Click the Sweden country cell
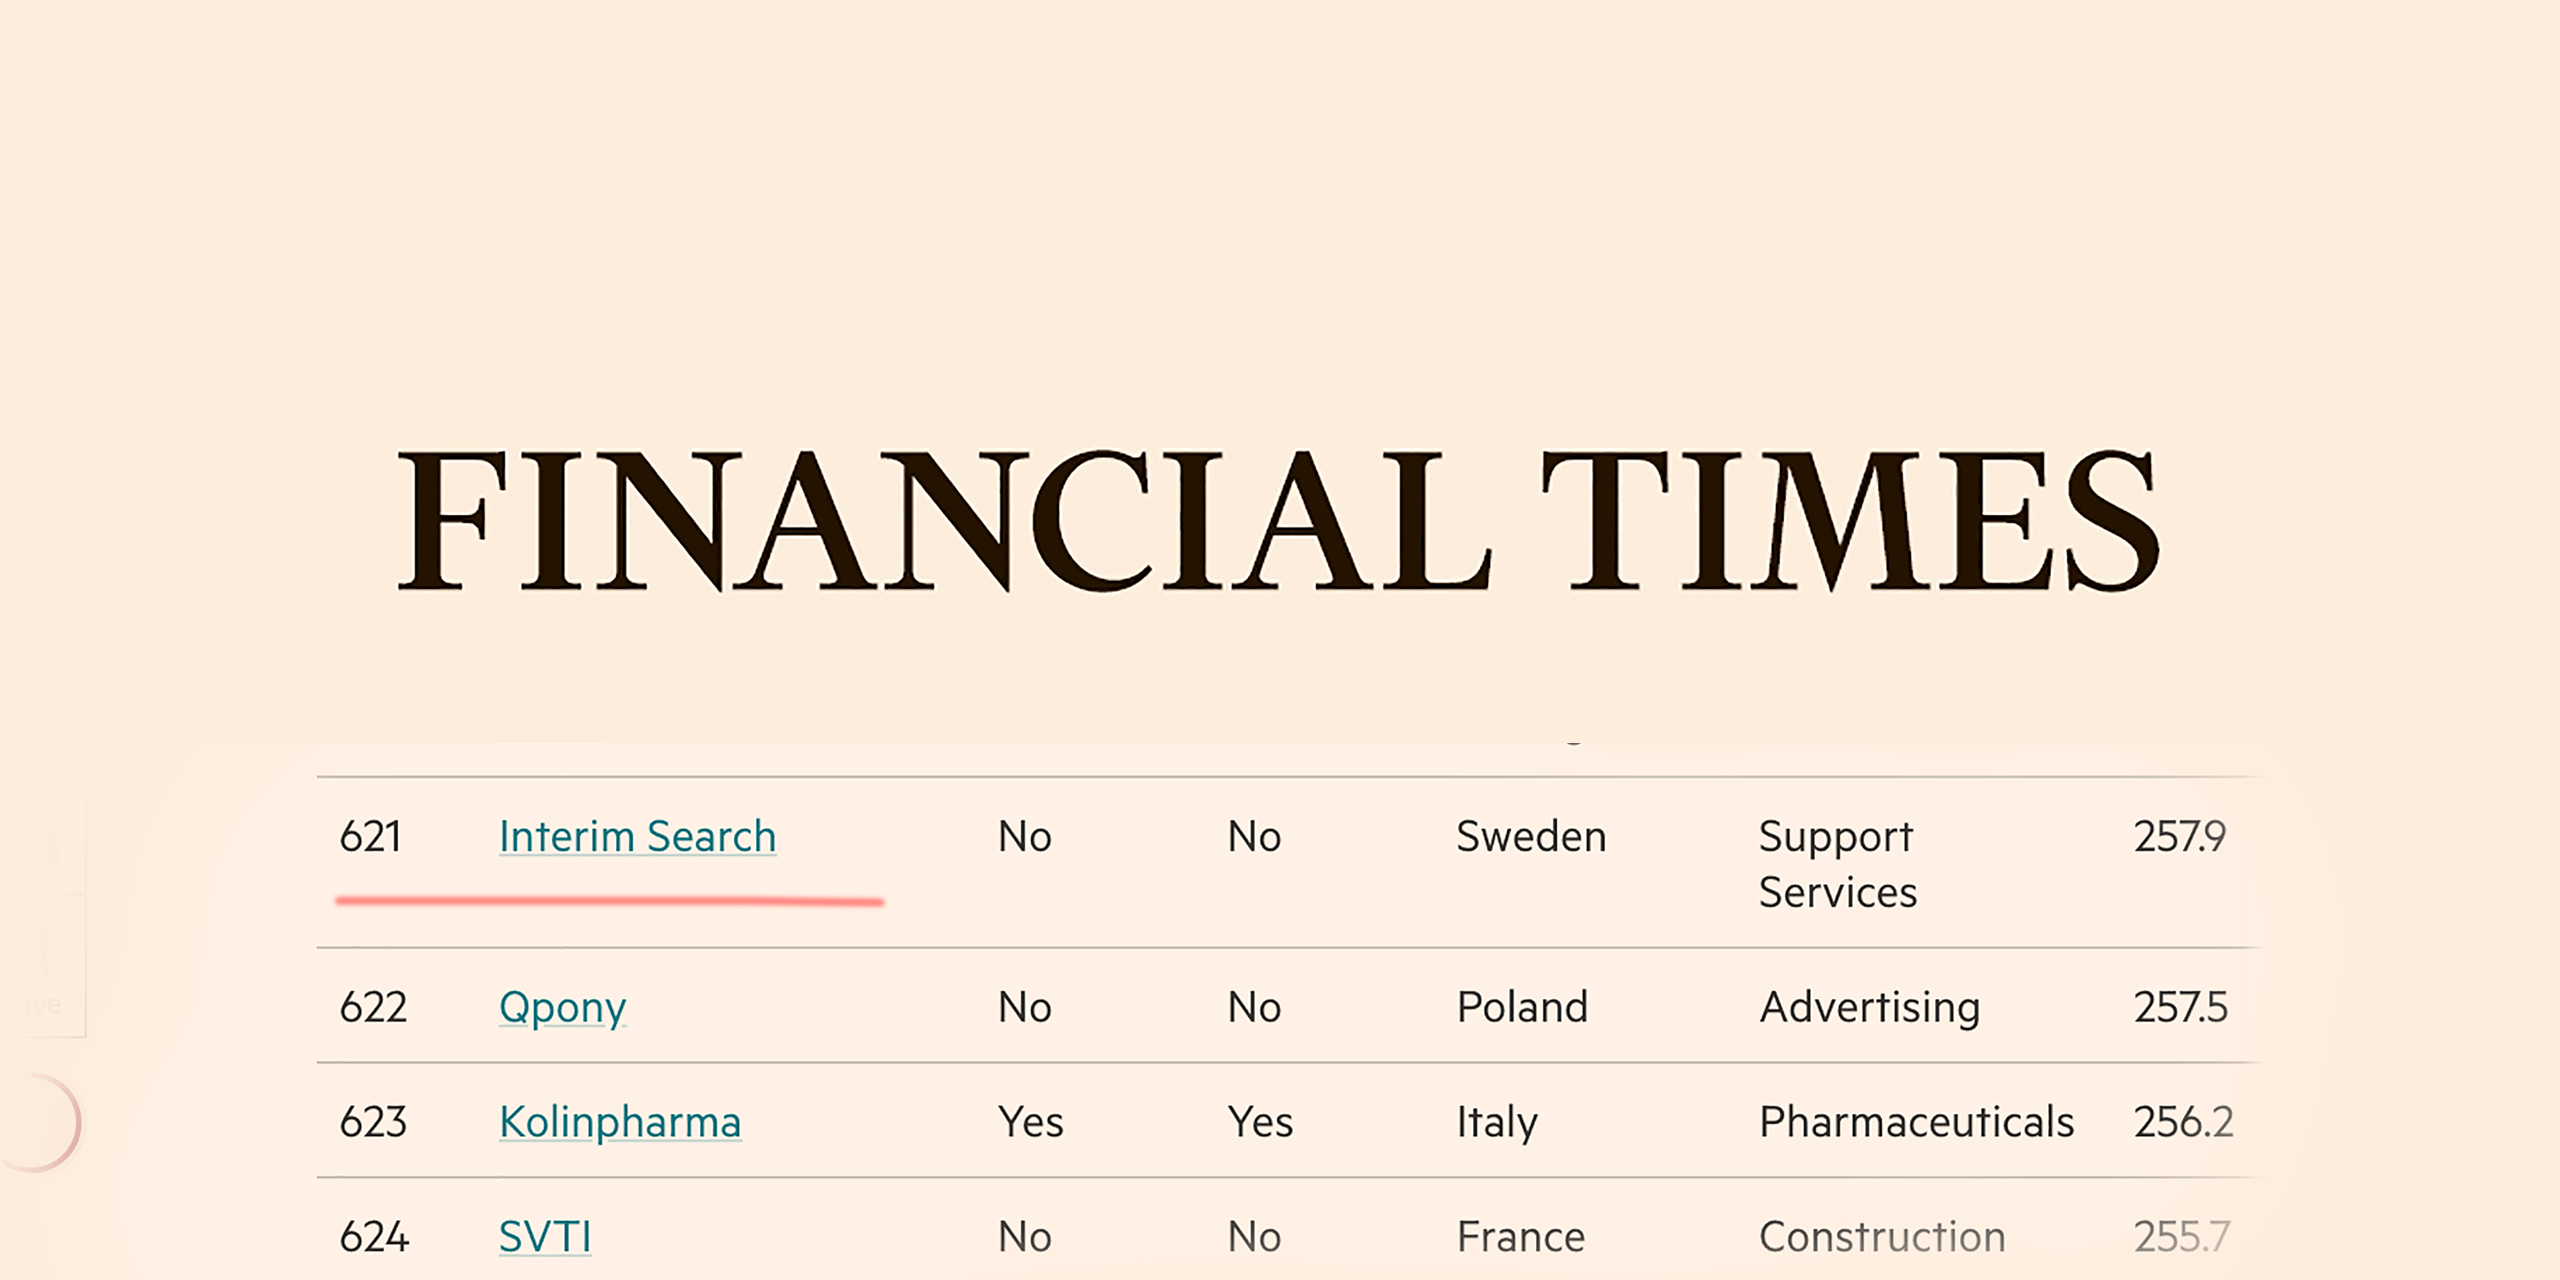Screen dimensions: 2560x1280 [1531, 837]
